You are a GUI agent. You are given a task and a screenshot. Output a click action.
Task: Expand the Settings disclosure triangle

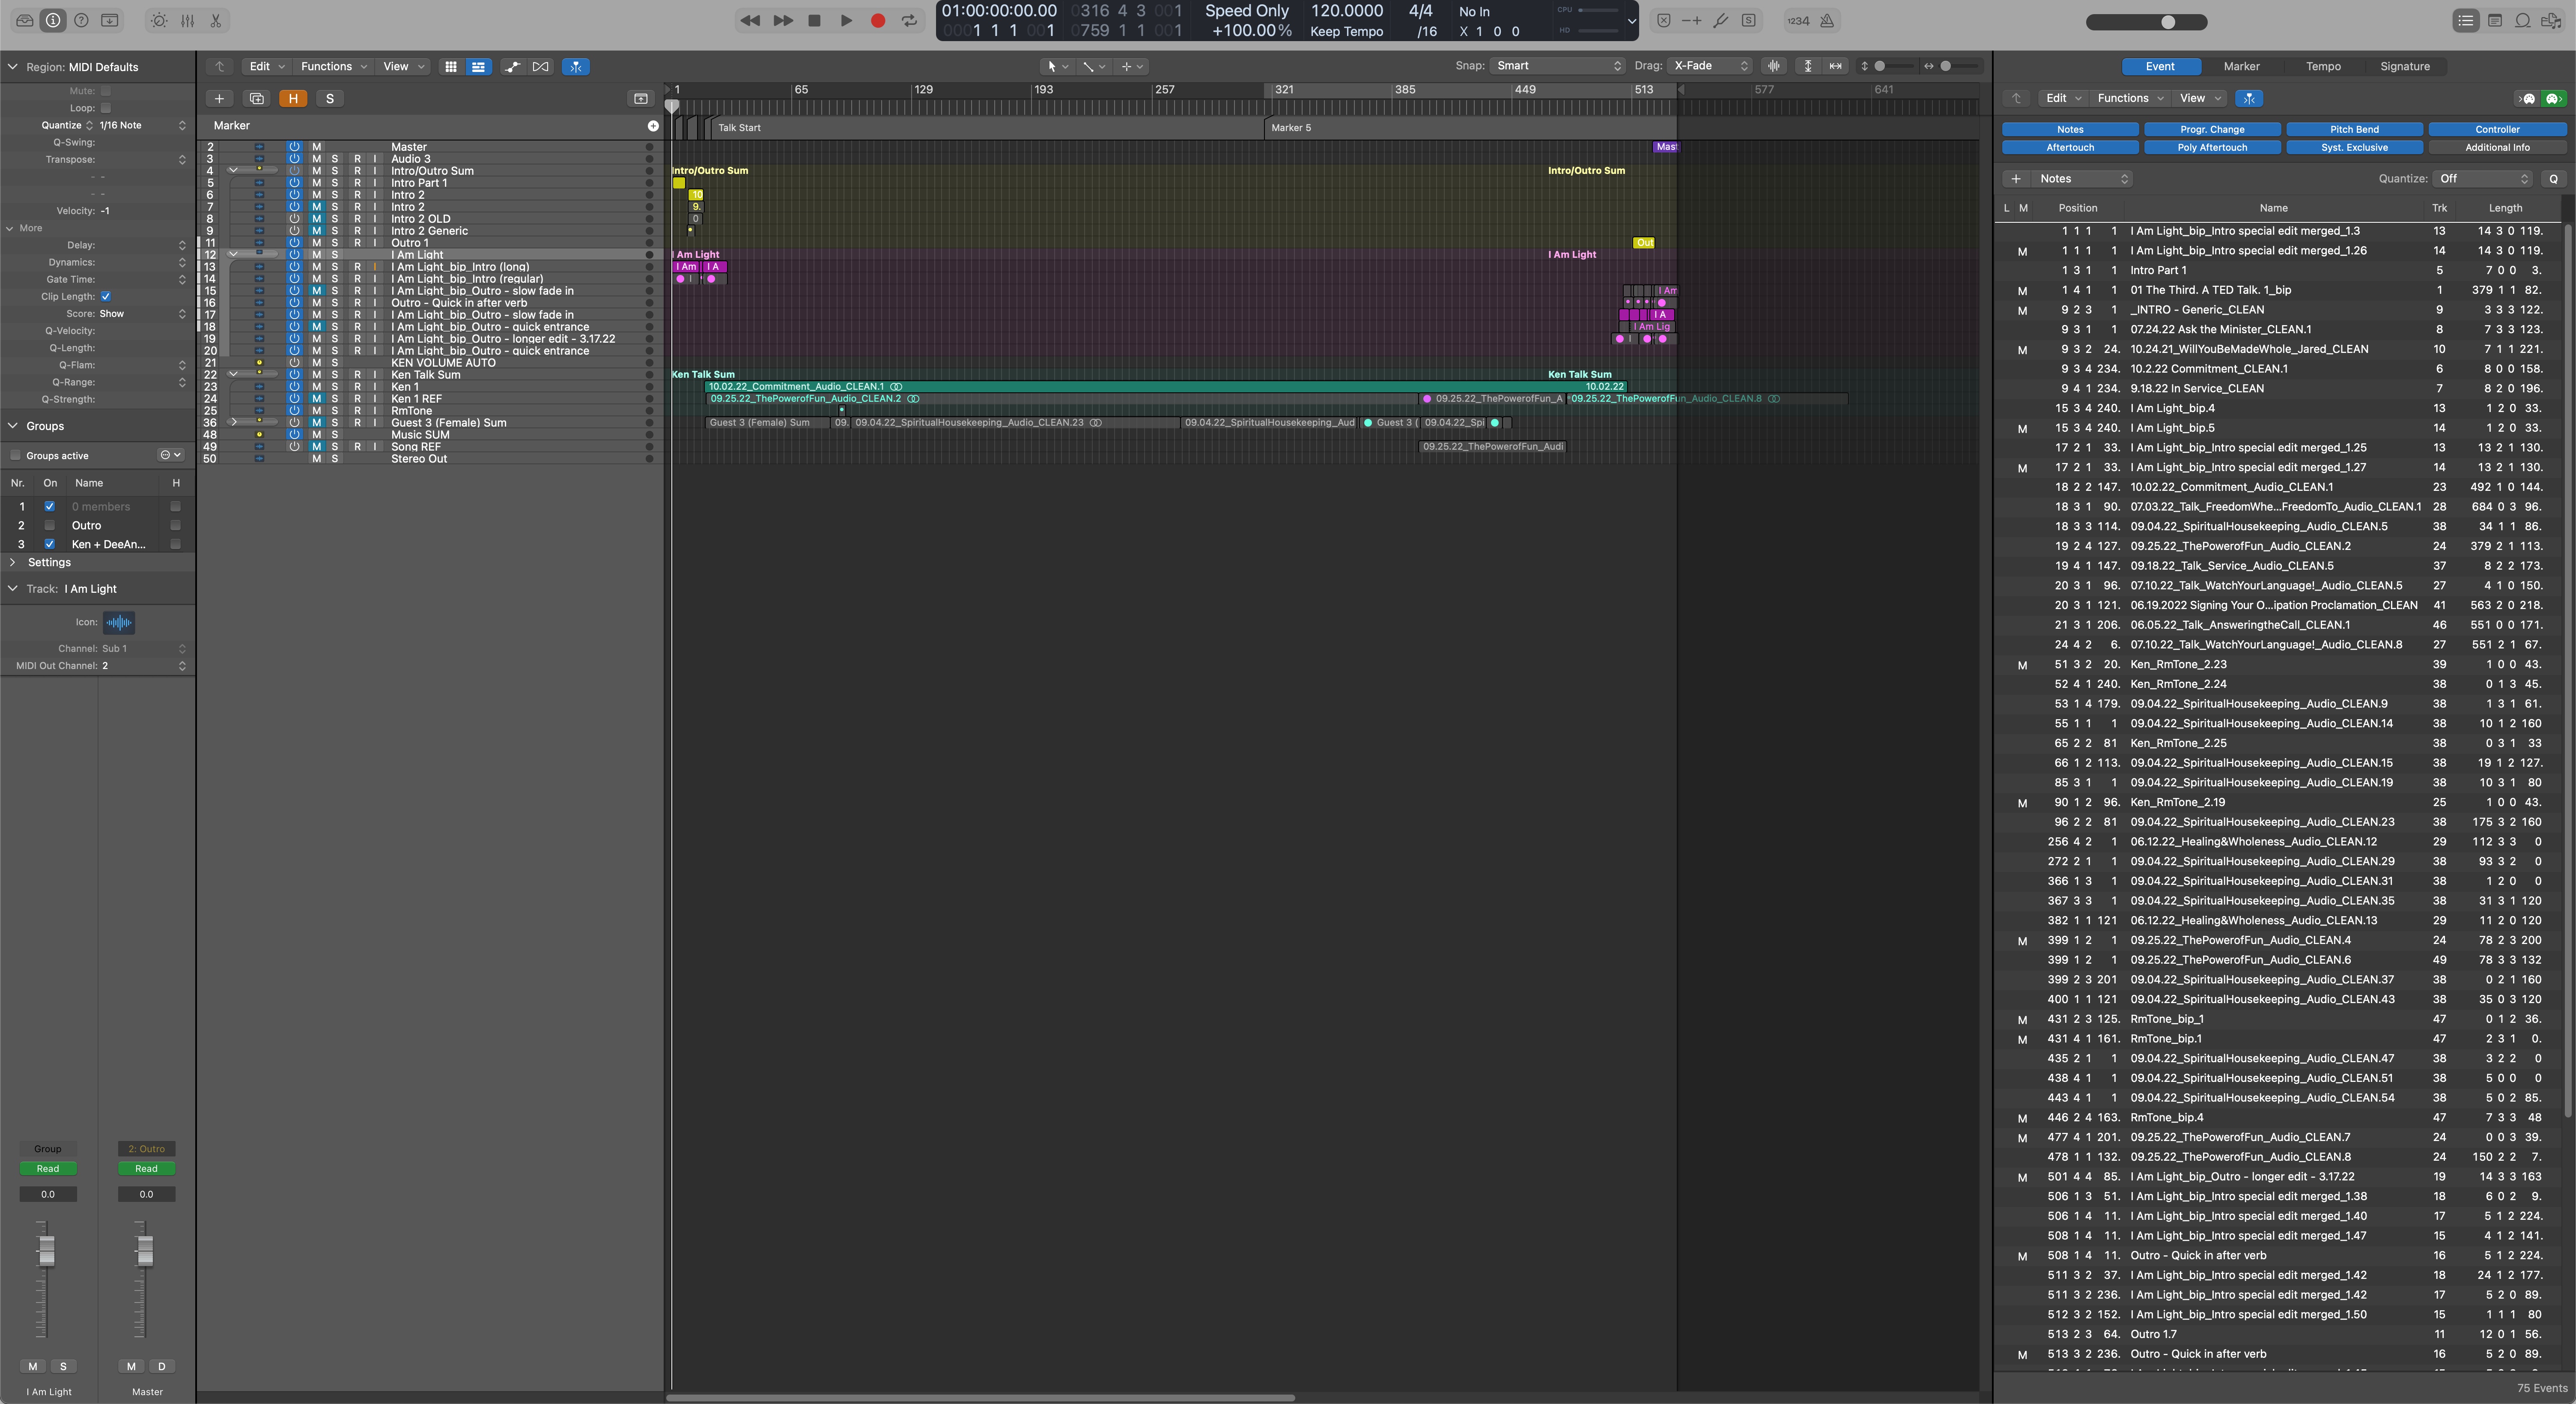coord(13,562)
